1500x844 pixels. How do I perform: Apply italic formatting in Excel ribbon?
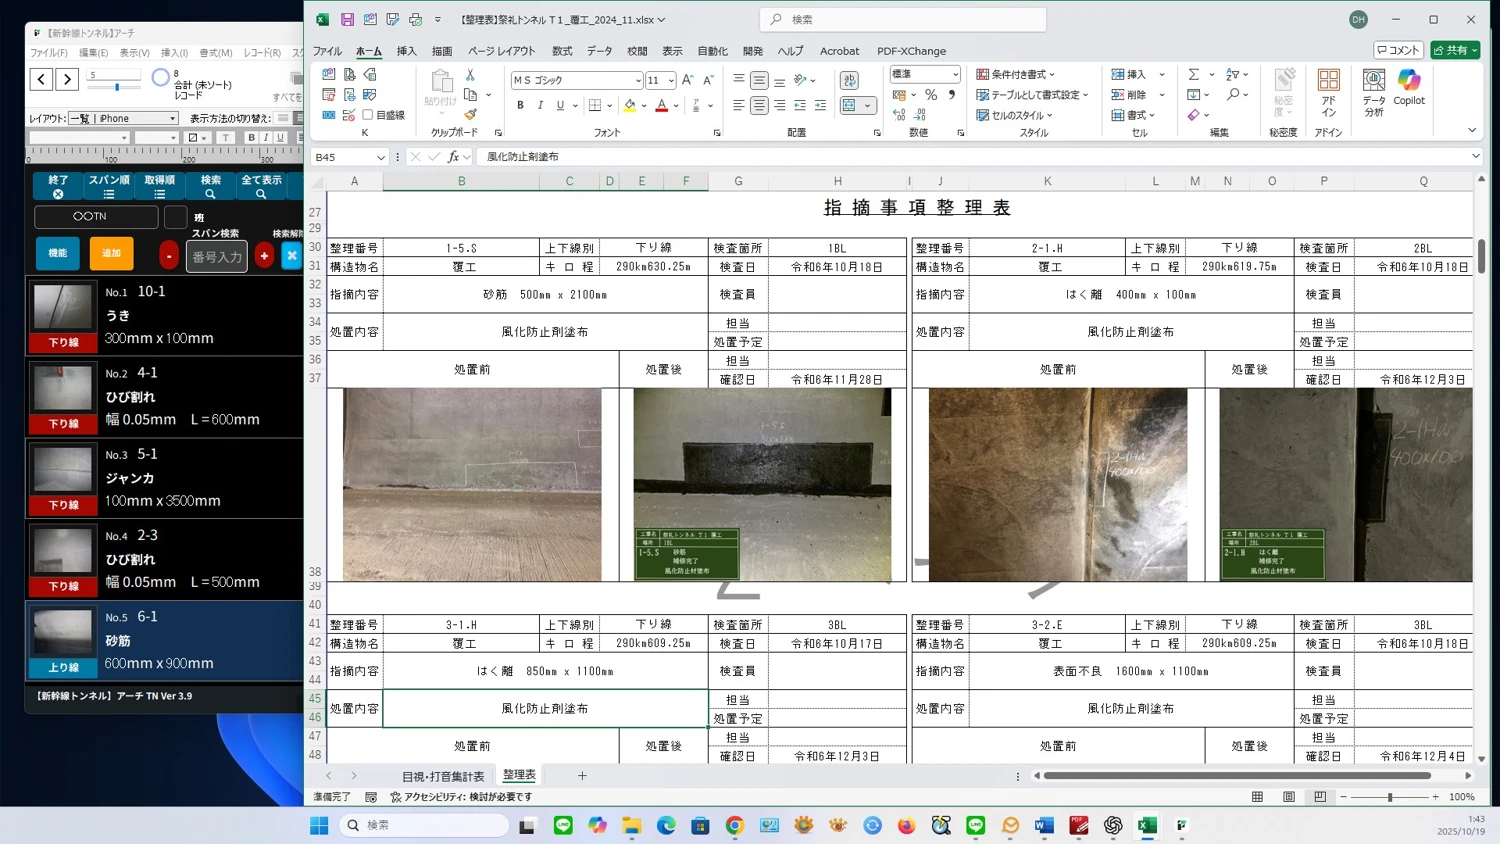pos(540,105)
